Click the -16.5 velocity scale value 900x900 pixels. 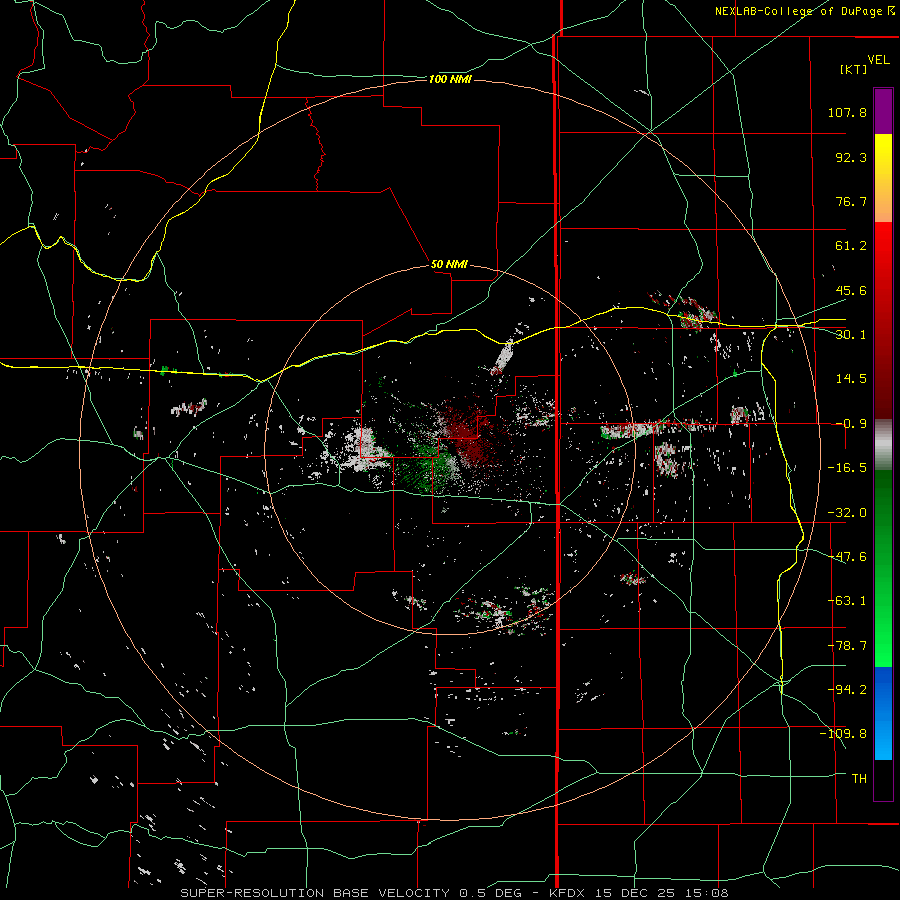(847, 468)
